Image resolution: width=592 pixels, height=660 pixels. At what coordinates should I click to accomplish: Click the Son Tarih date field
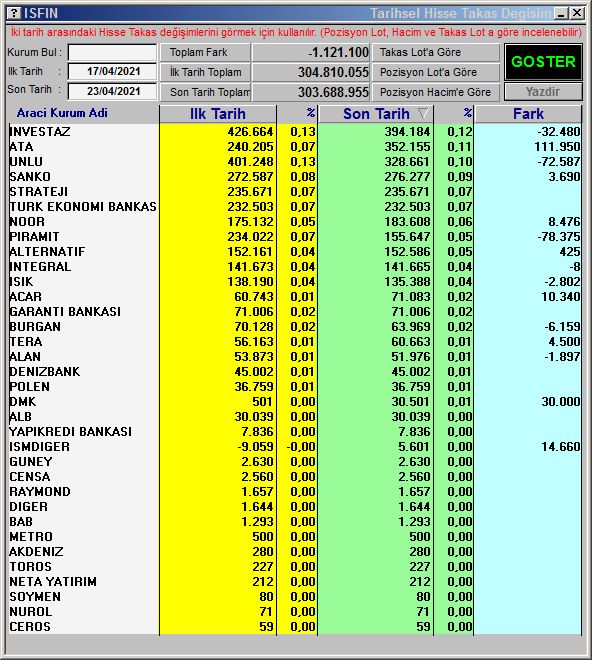112,91
